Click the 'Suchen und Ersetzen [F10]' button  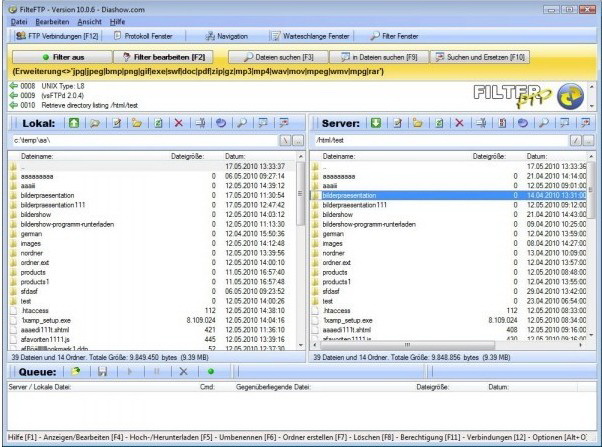click(519, 58)
